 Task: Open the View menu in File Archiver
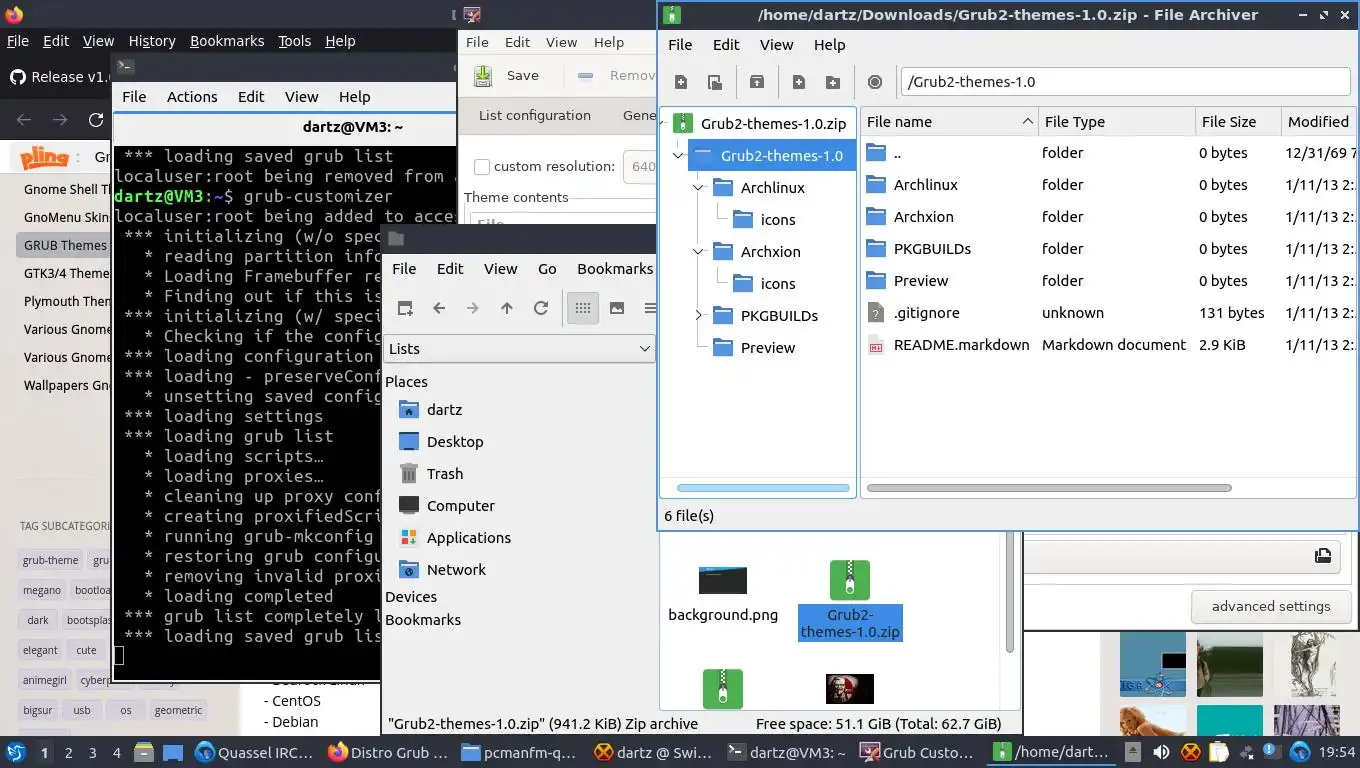776,45
